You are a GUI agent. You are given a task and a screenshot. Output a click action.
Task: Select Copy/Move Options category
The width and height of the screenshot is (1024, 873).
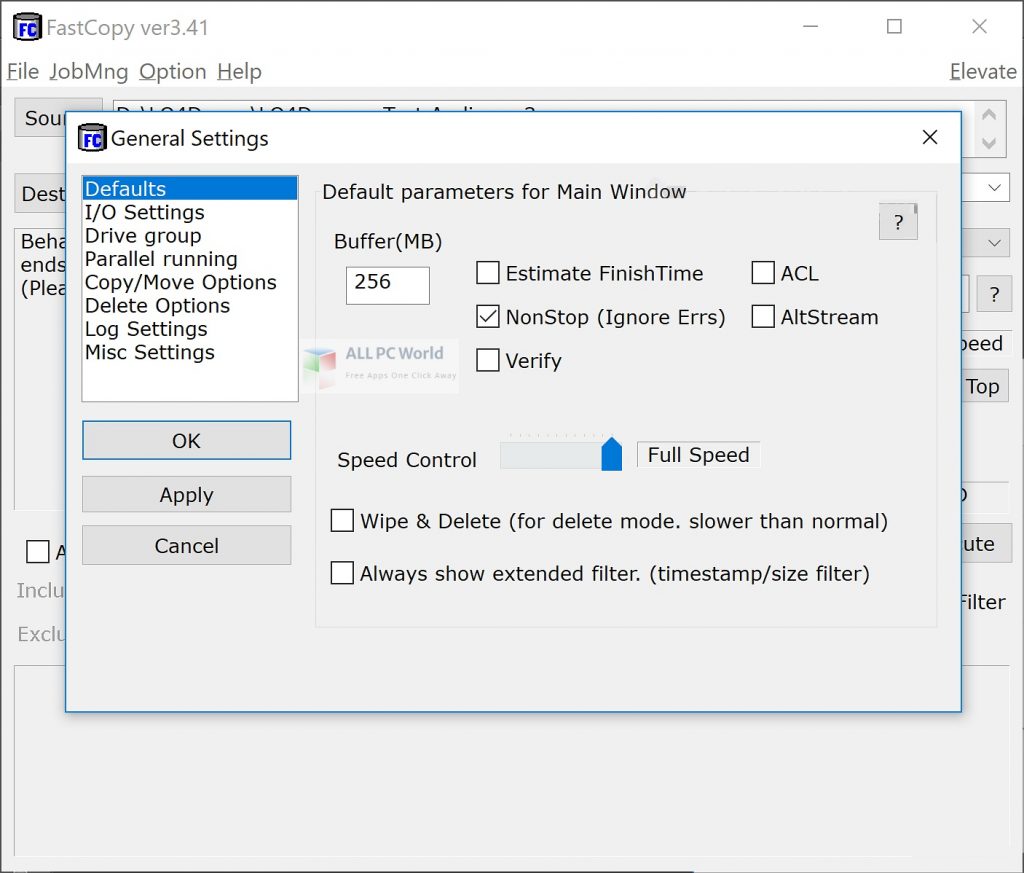click(189, 282)
